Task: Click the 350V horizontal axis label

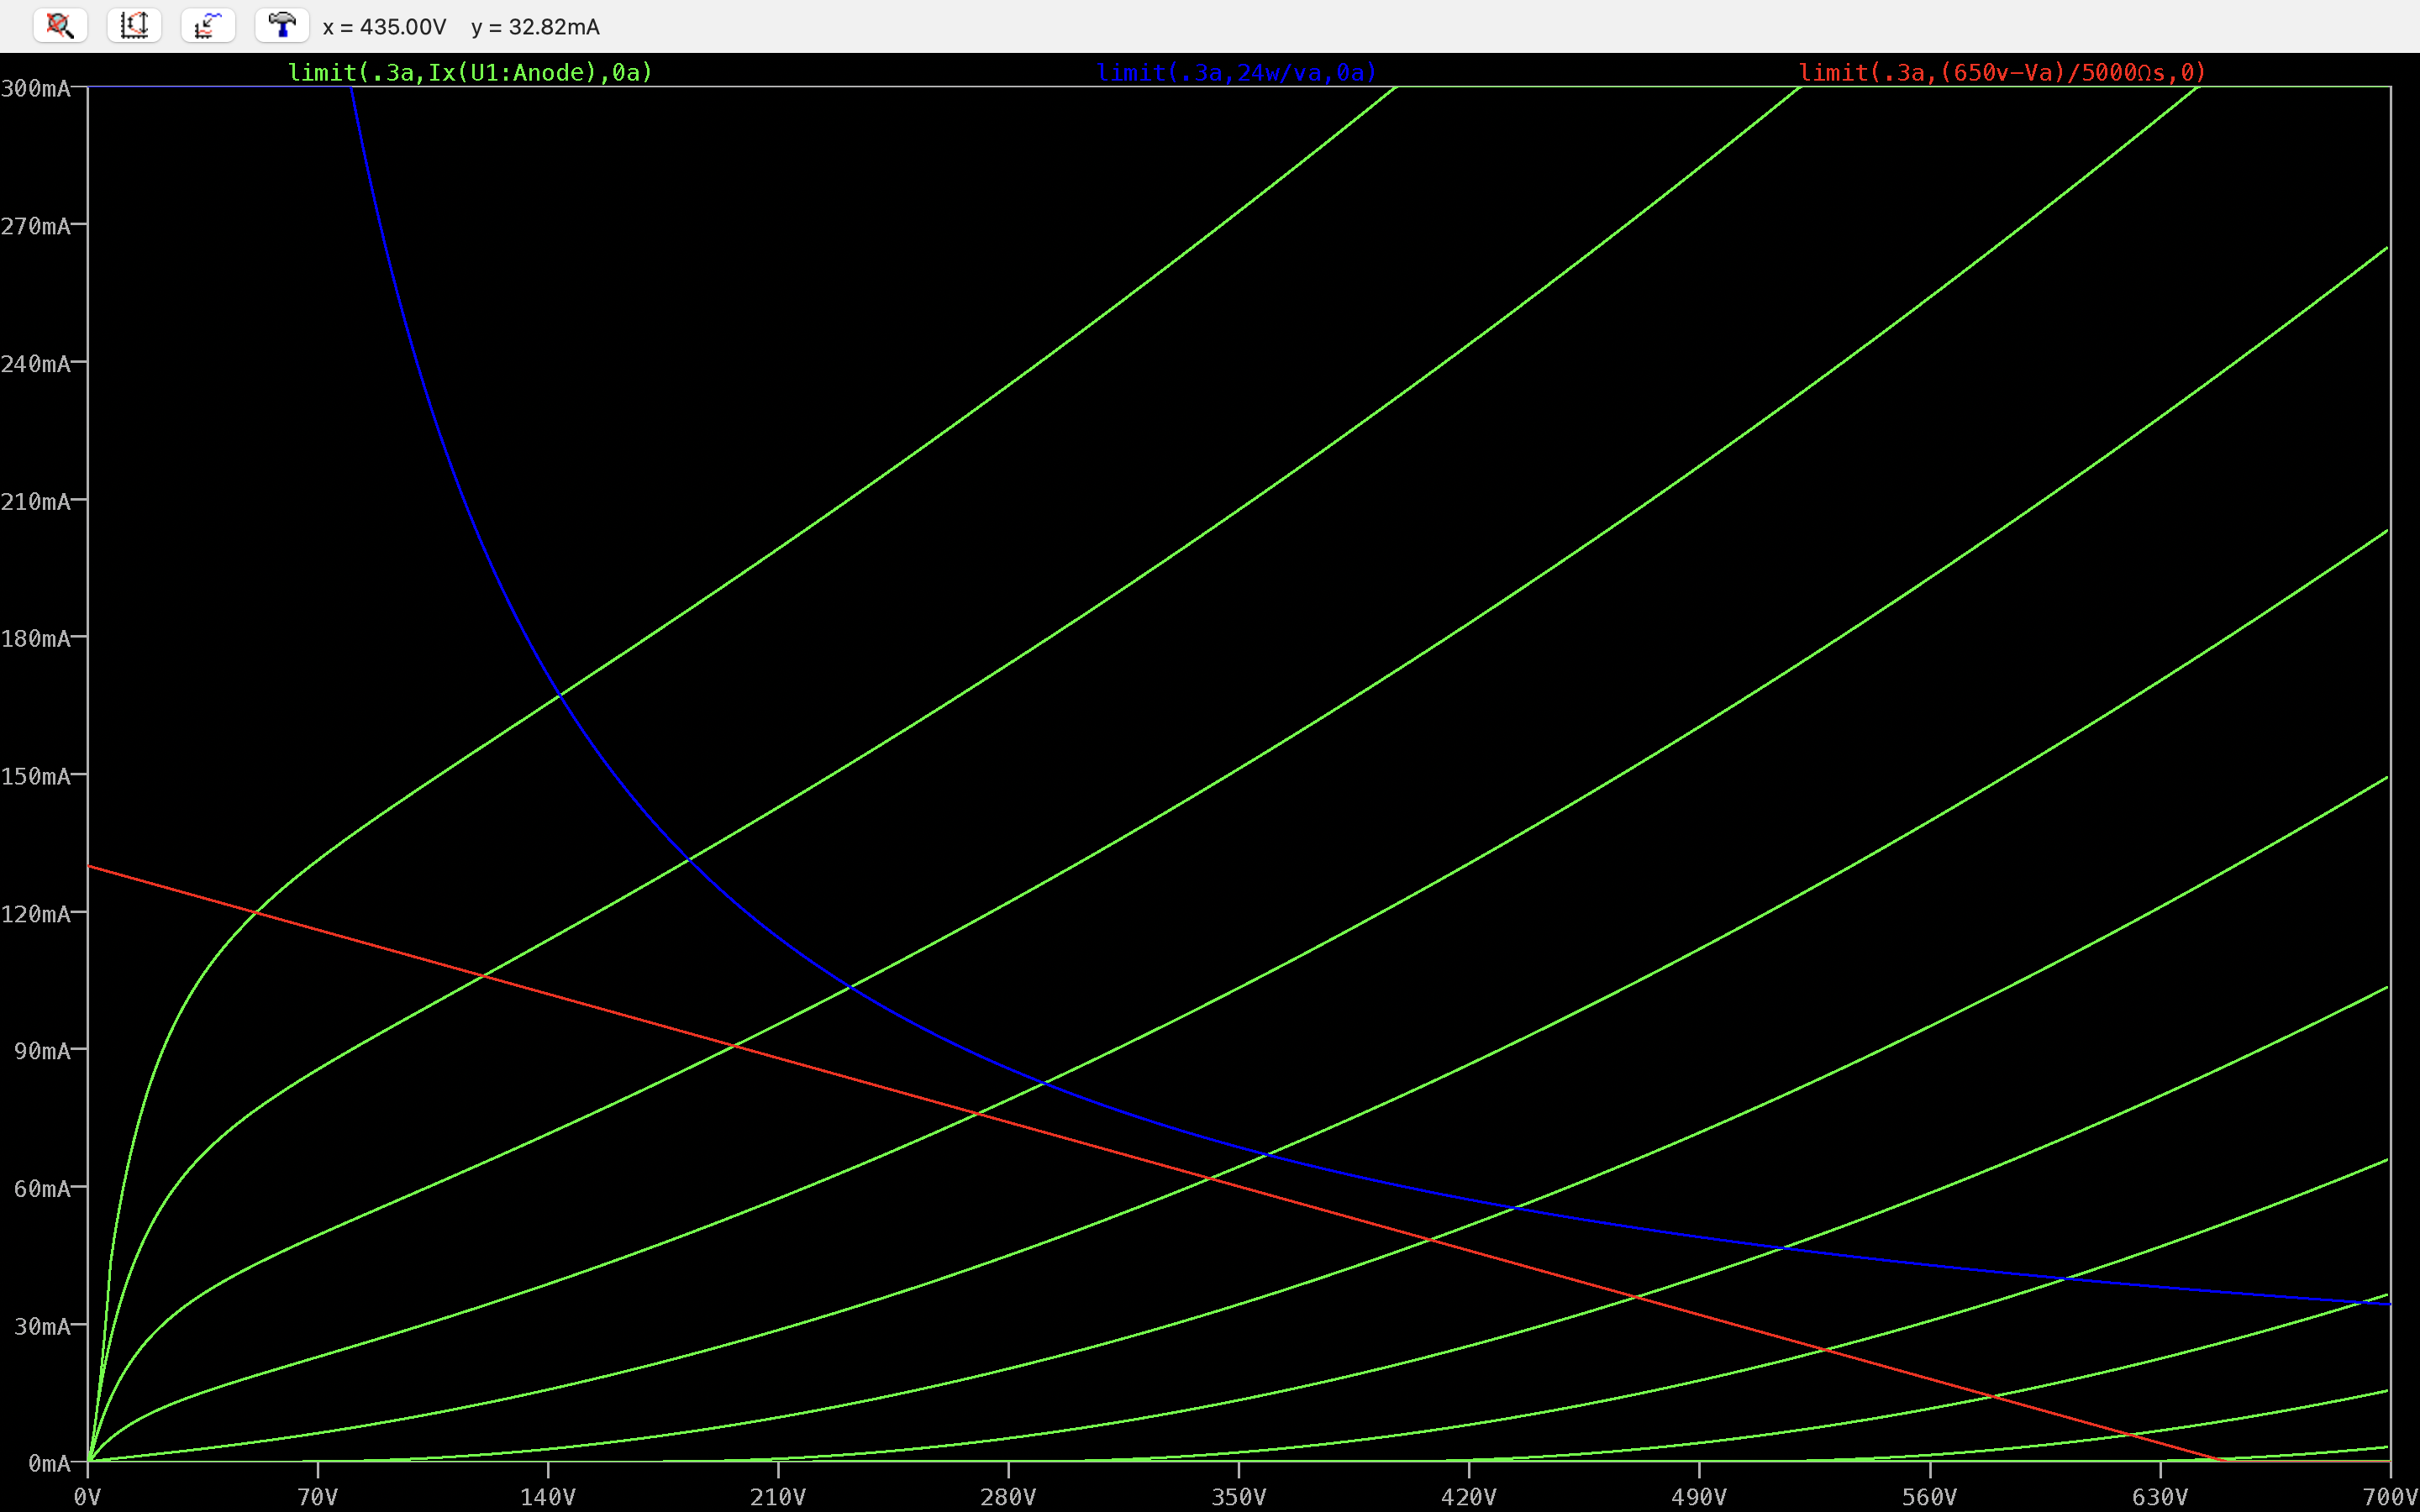Action: click(1239, 1497)
